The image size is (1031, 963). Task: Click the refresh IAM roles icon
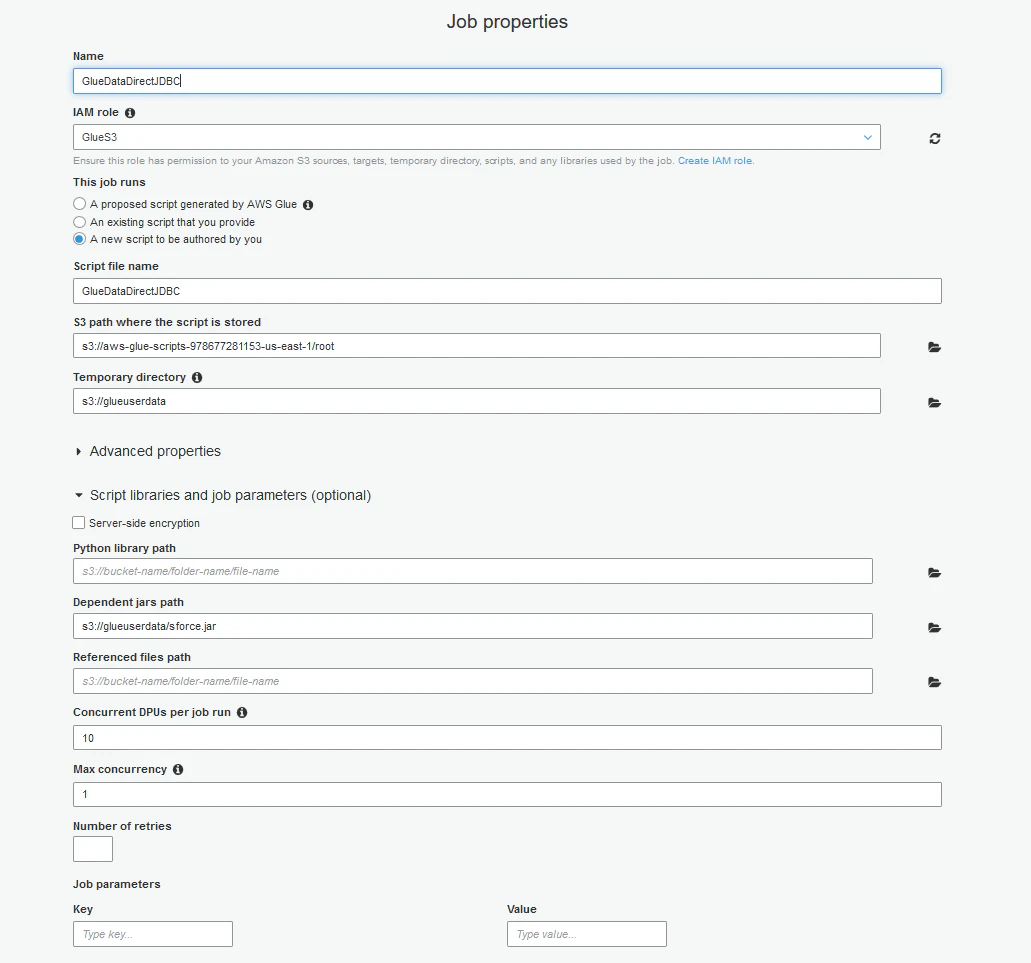click(x=934, y=138)
